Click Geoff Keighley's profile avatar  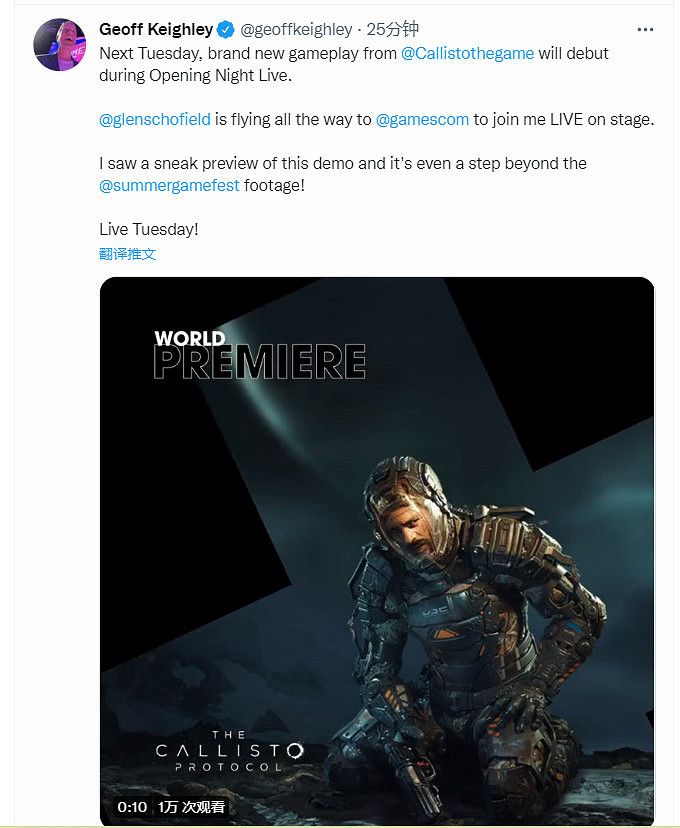[60, 45]
